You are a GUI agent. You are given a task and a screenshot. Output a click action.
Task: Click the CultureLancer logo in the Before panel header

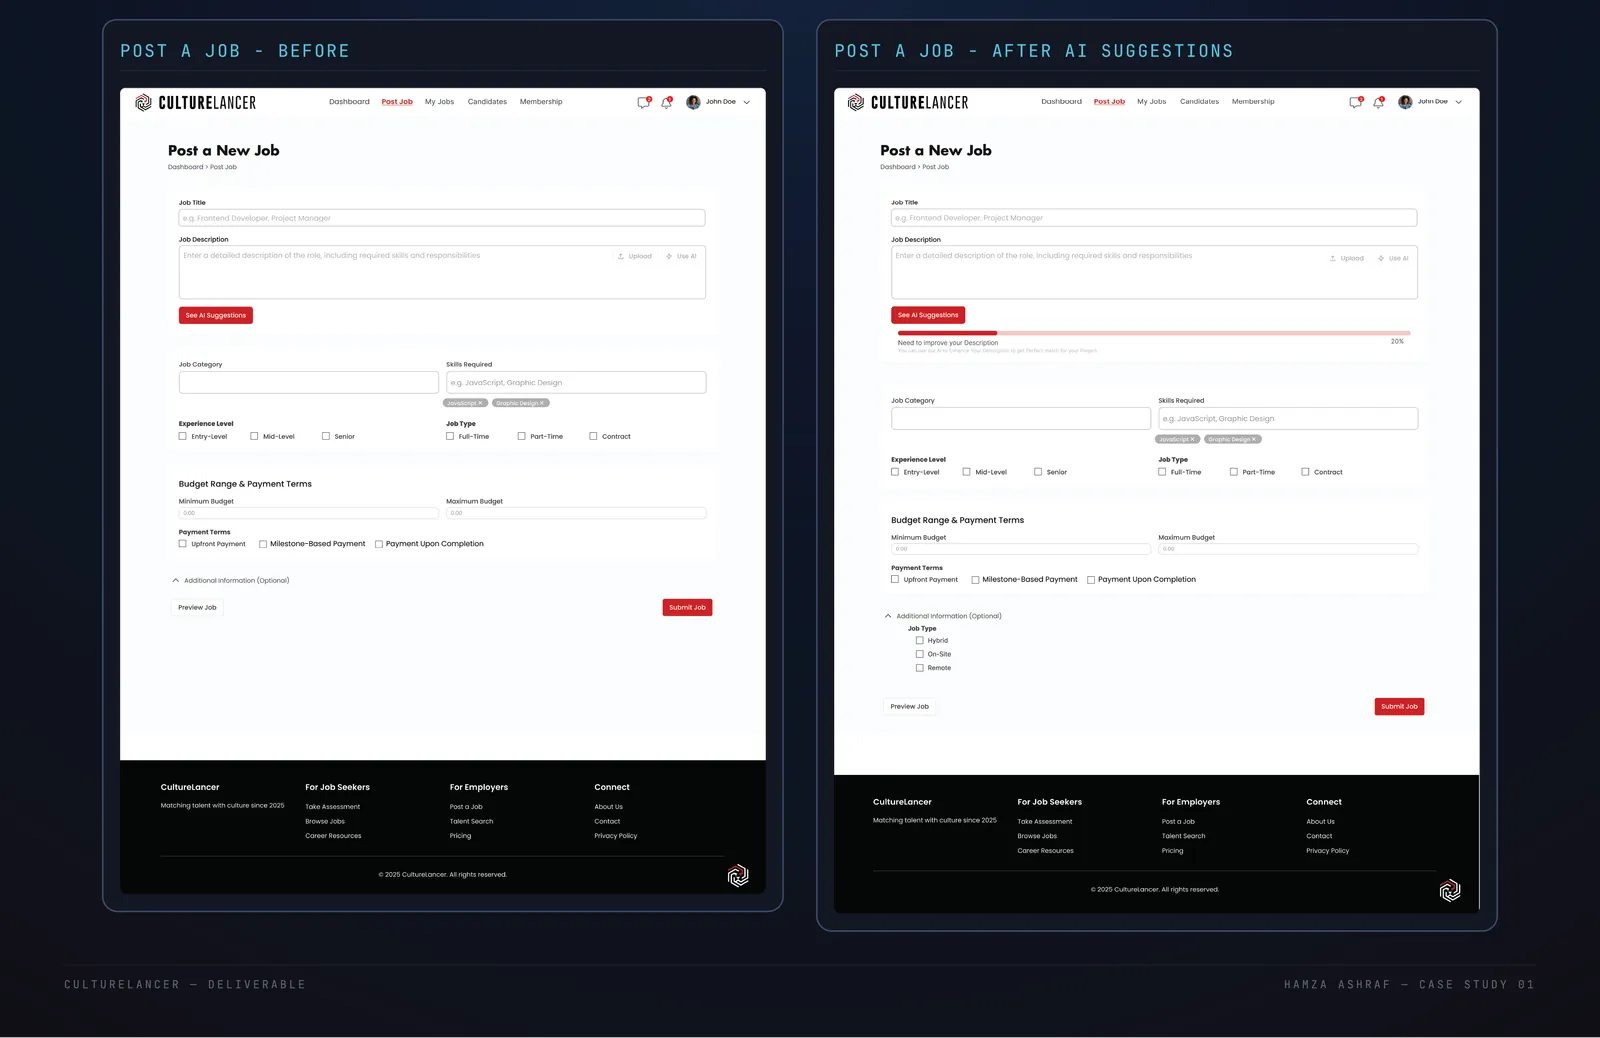[x=196, y=102]
